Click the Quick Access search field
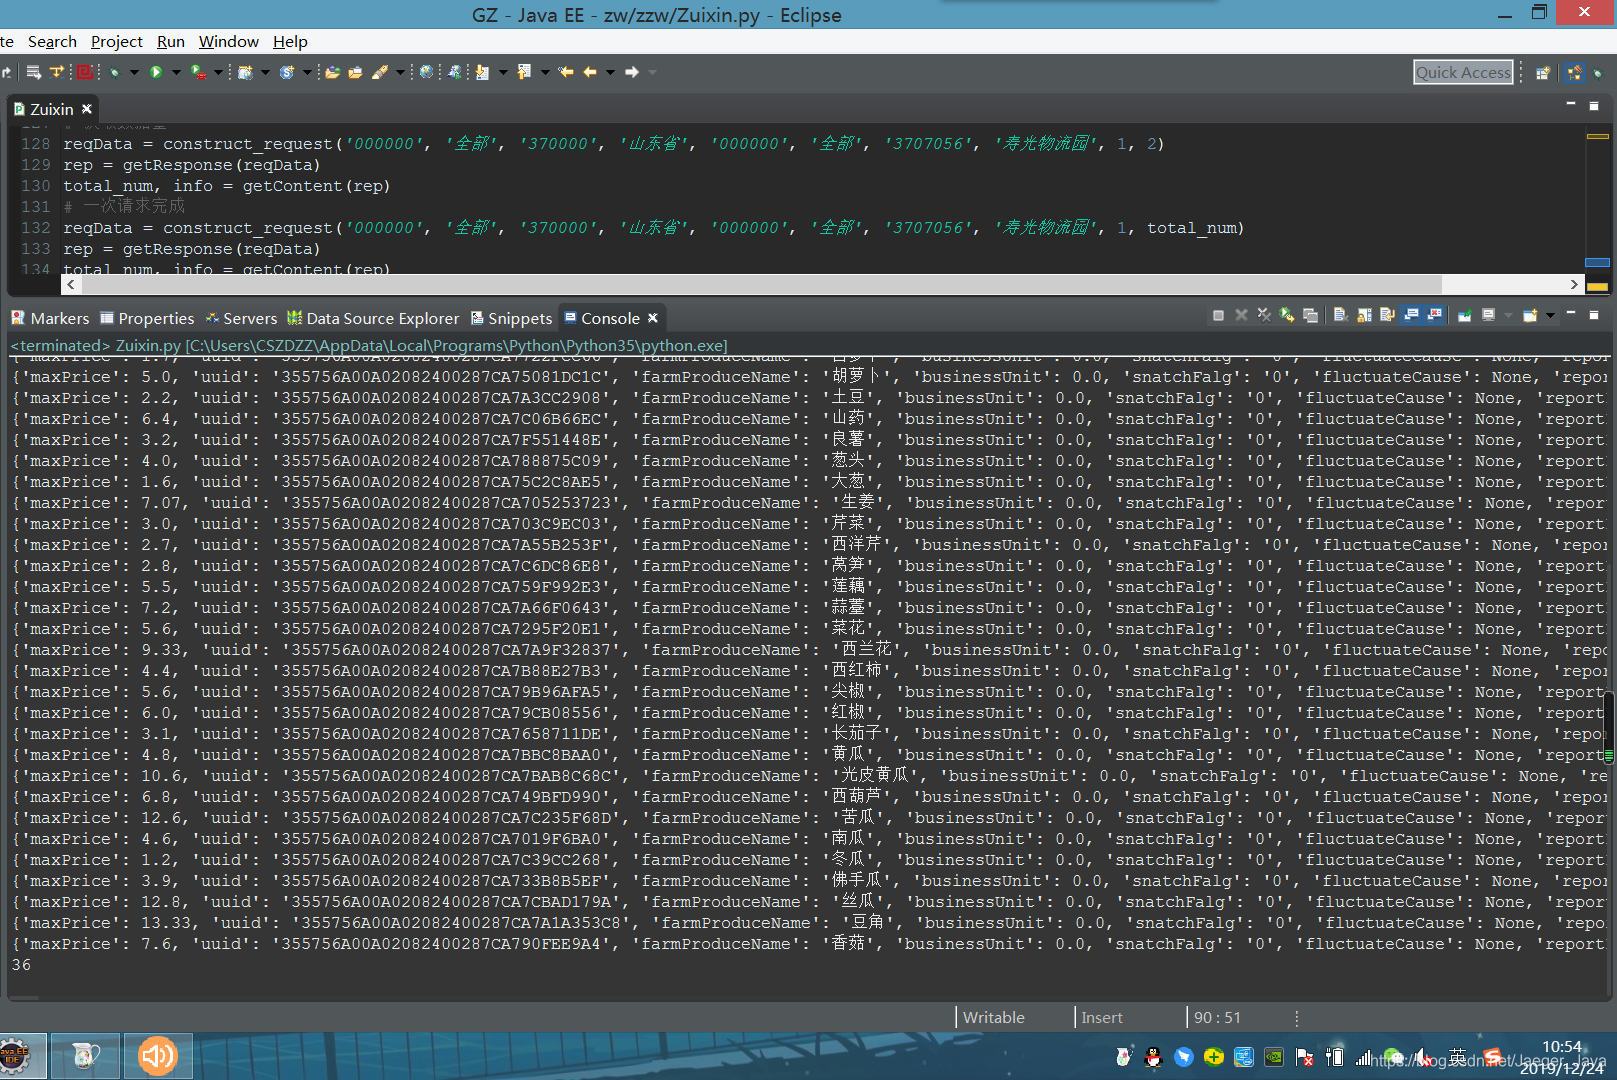 coord(1463,72)
